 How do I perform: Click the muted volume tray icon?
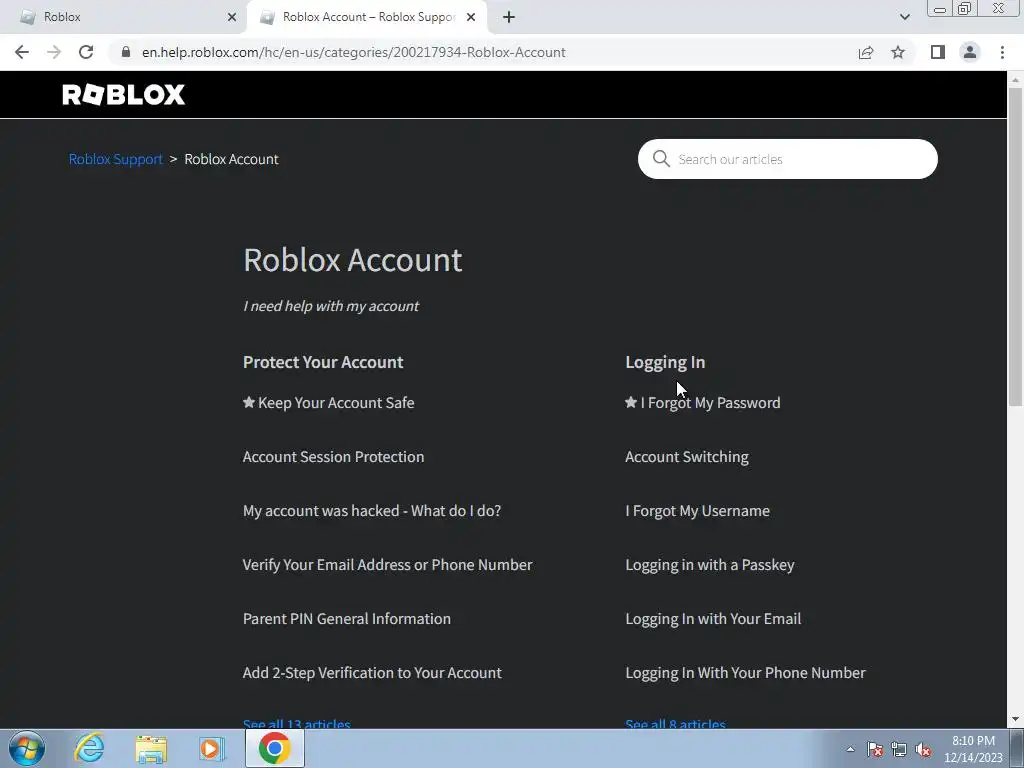pos(923,749)
